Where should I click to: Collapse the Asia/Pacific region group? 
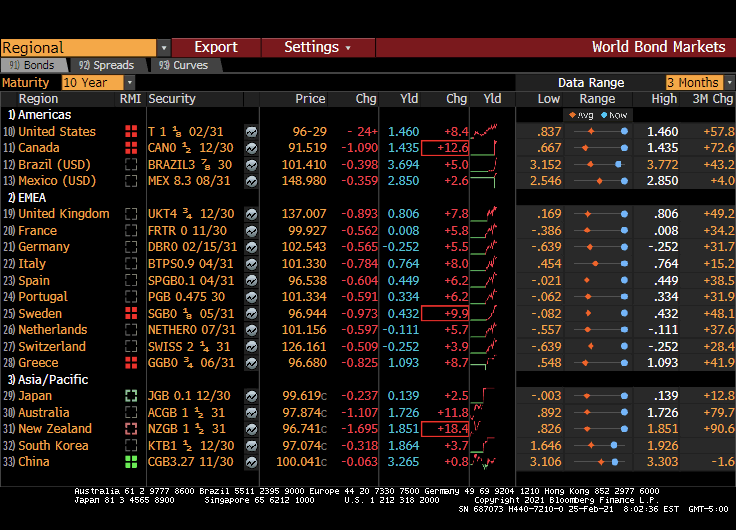pos(48,379)
